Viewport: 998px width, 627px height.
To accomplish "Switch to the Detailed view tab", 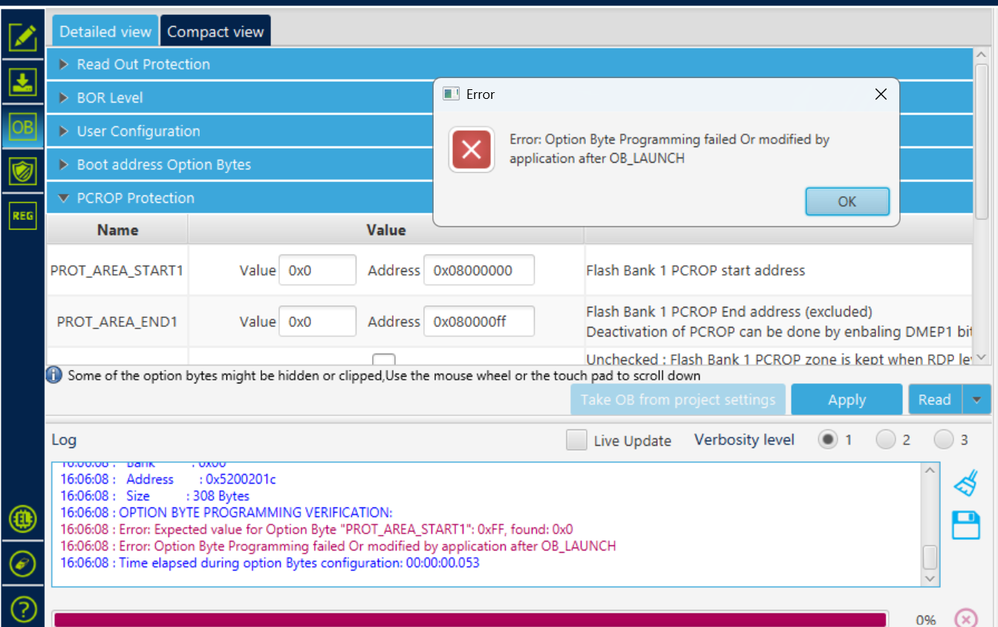I will pyautogui.click(x=105, y=31).
